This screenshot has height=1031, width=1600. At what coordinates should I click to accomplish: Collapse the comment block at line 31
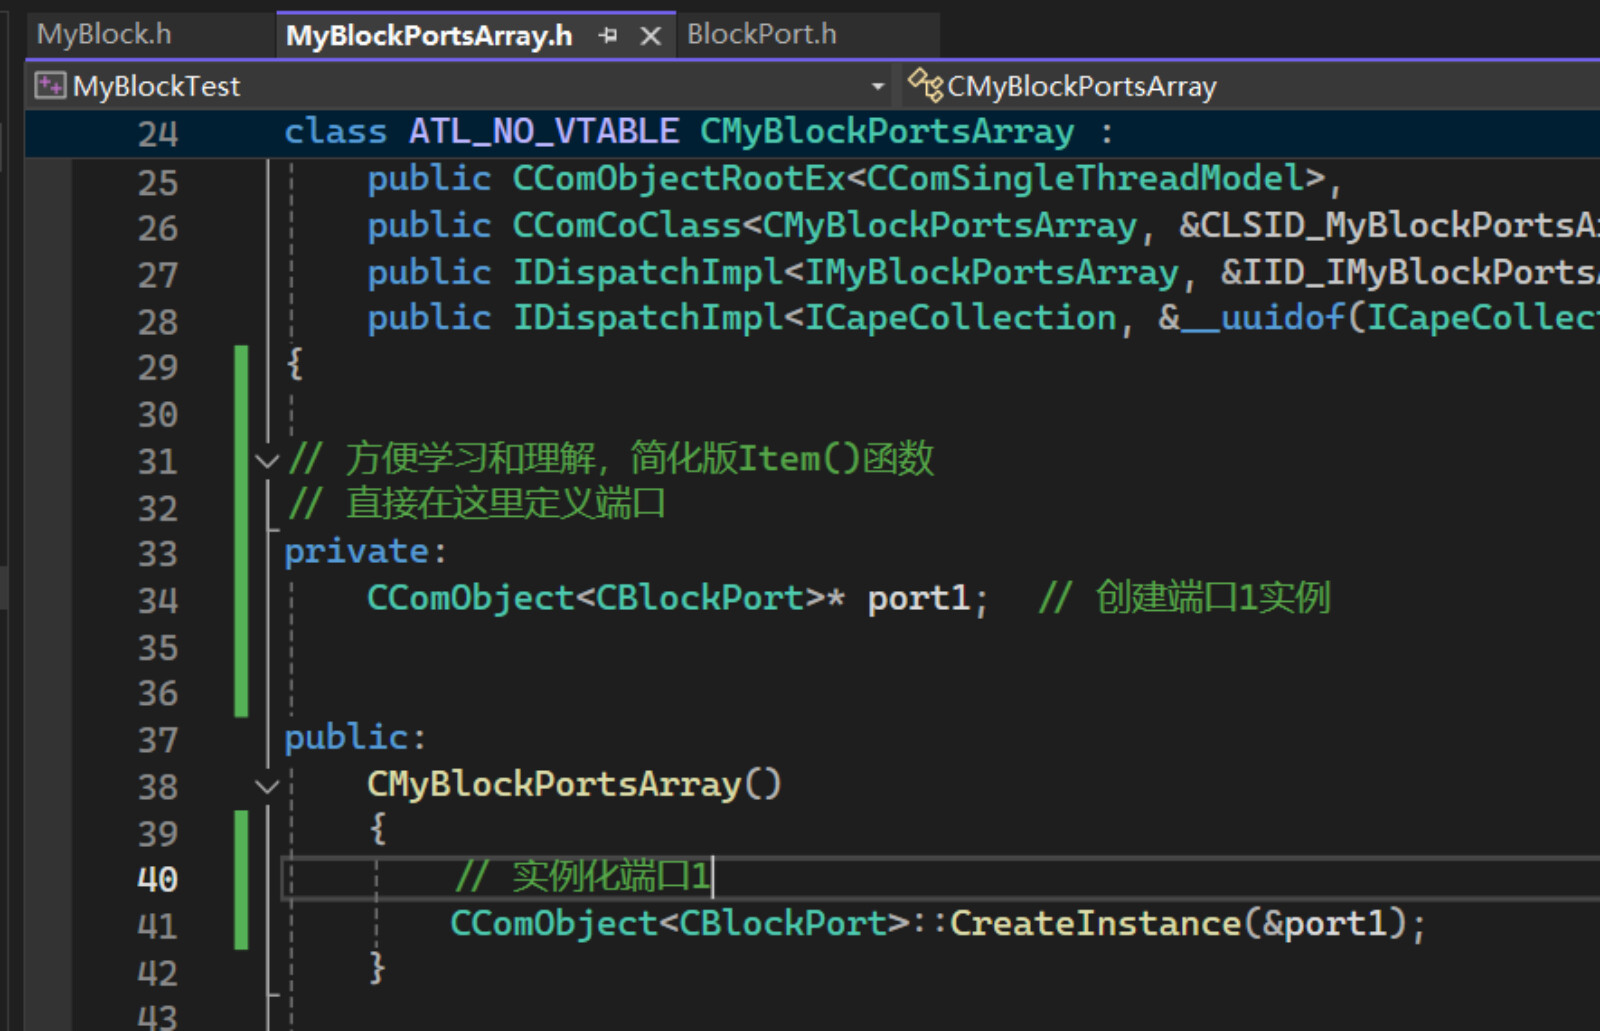[x=267, y=461]
